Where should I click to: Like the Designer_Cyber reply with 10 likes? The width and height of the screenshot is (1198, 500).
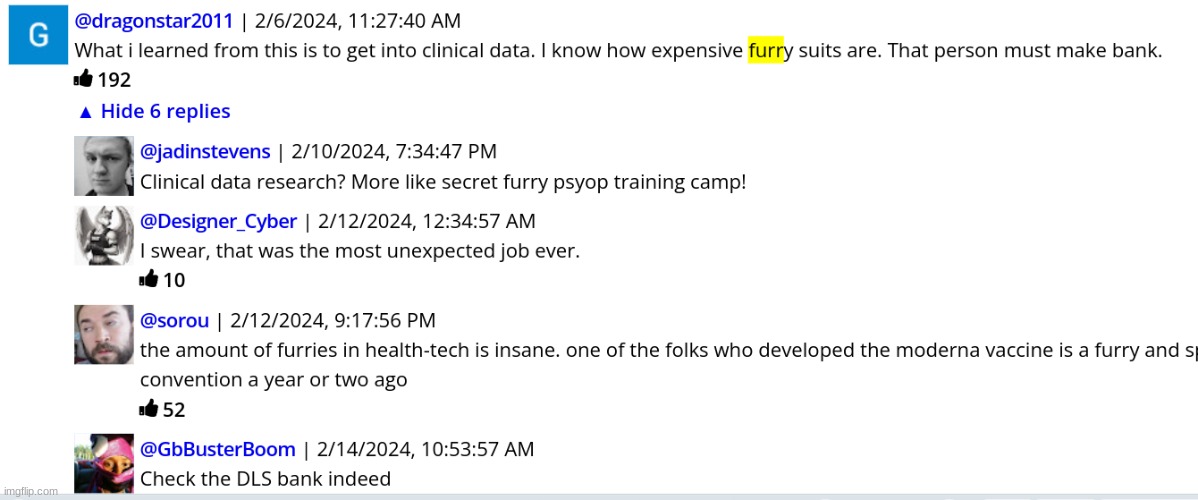click(x=149, y=279)
